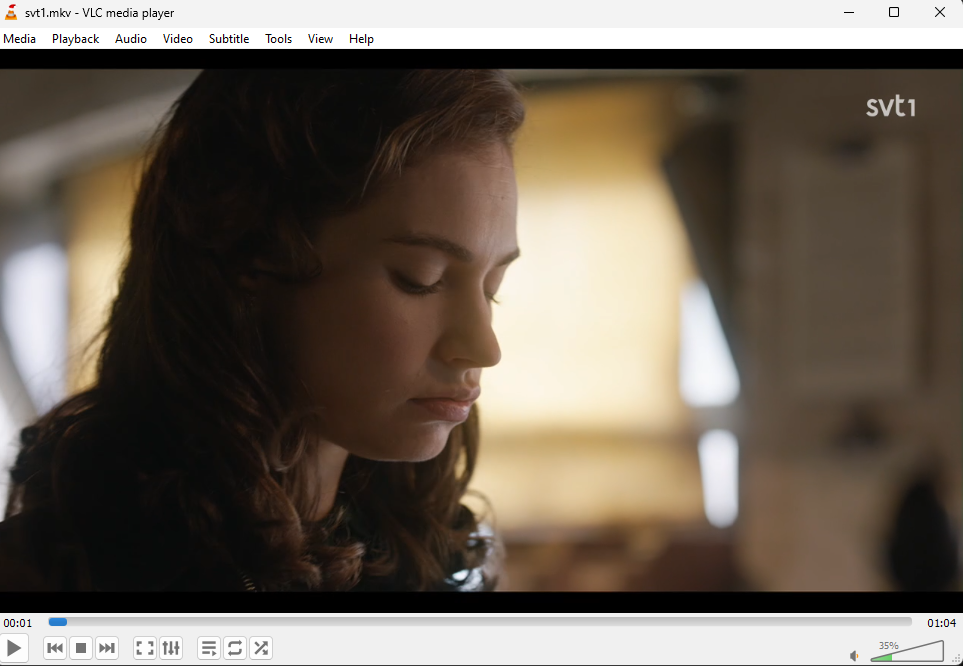Mute audio via the speaker icon
The height and width of the screenshot is (666, 963).
coord(854,656)
